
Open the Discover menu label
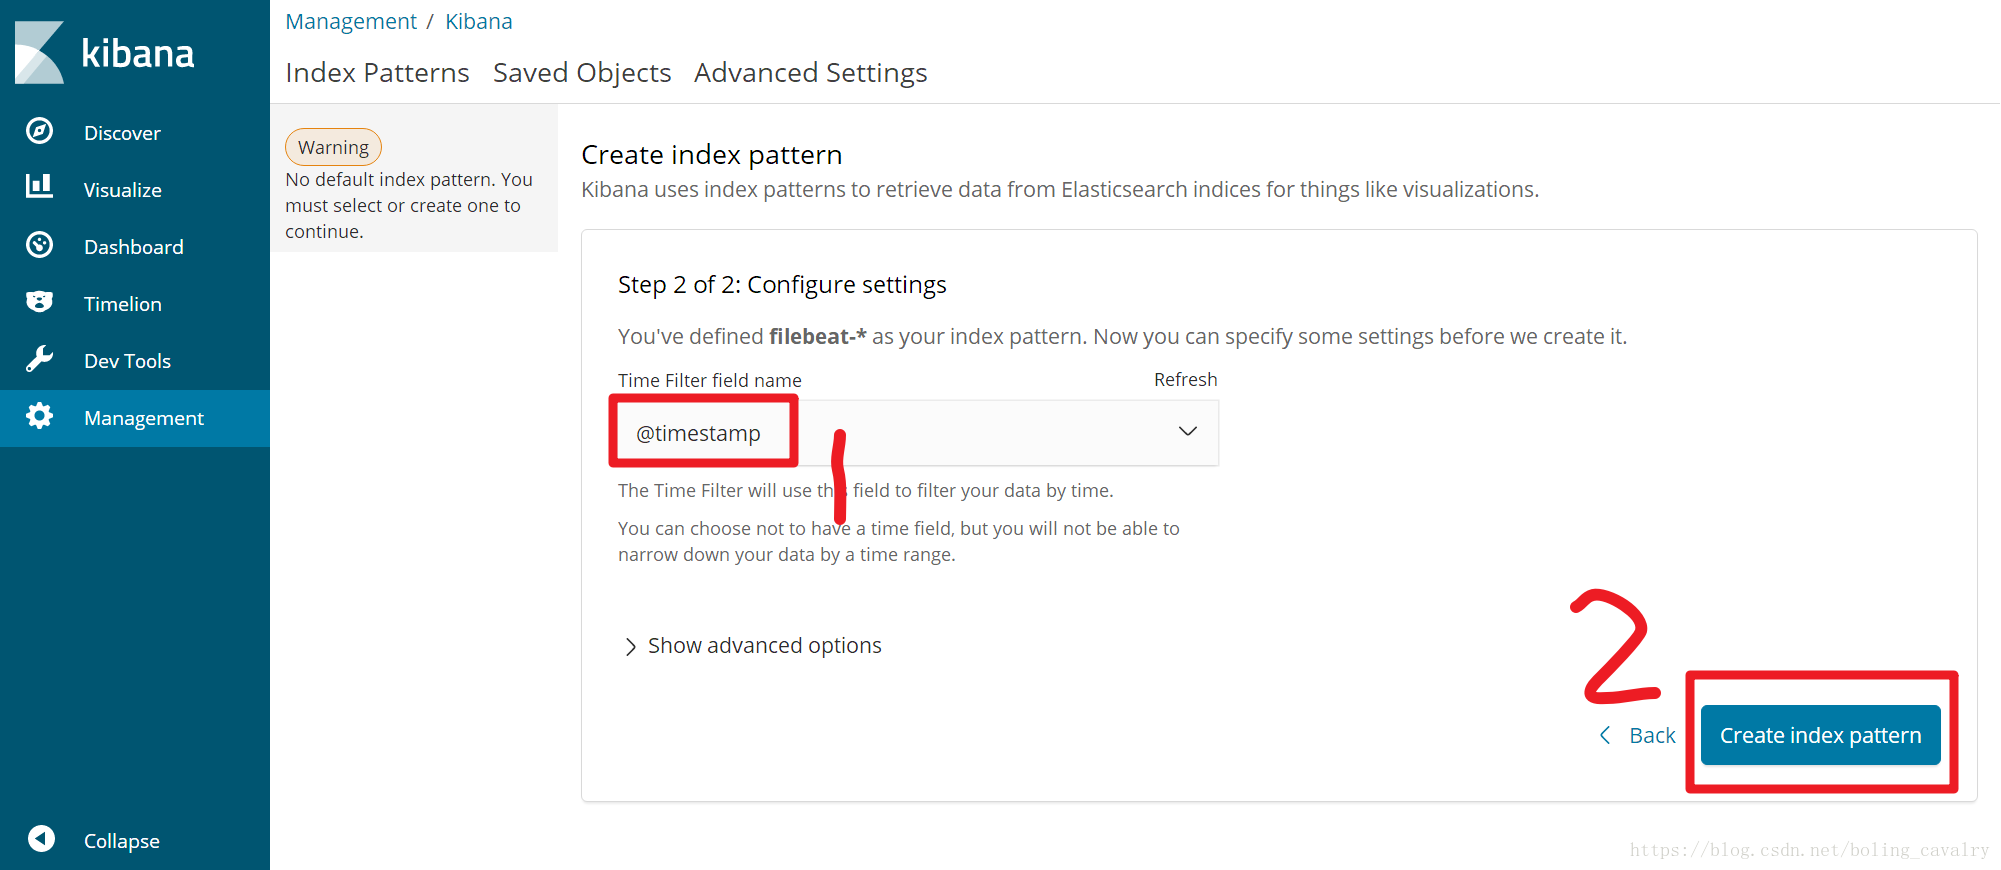[122, 133]
